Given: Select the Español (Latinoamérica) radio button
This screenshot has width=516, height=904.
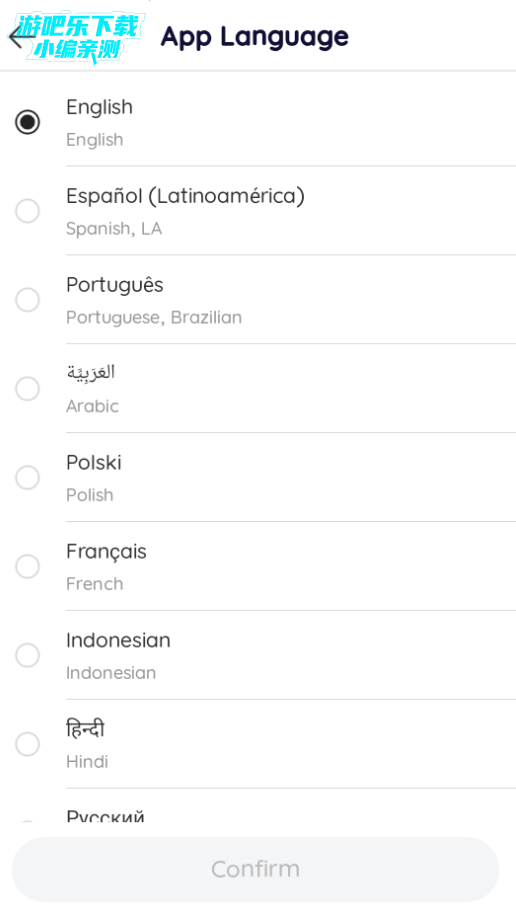Looking at the screenshot, I should (x=27, y=211).
